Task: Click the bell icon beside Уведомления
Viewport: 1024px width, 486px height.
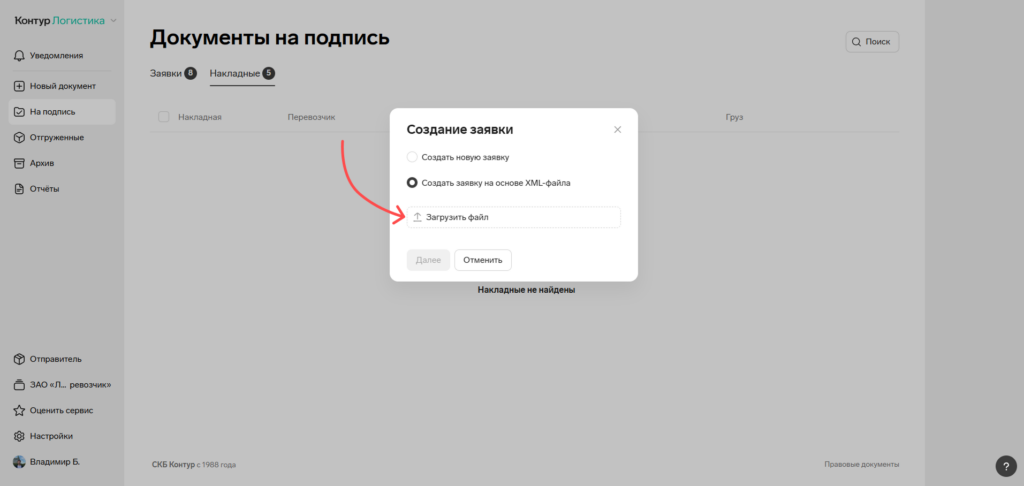Action: tap(20, 56)
